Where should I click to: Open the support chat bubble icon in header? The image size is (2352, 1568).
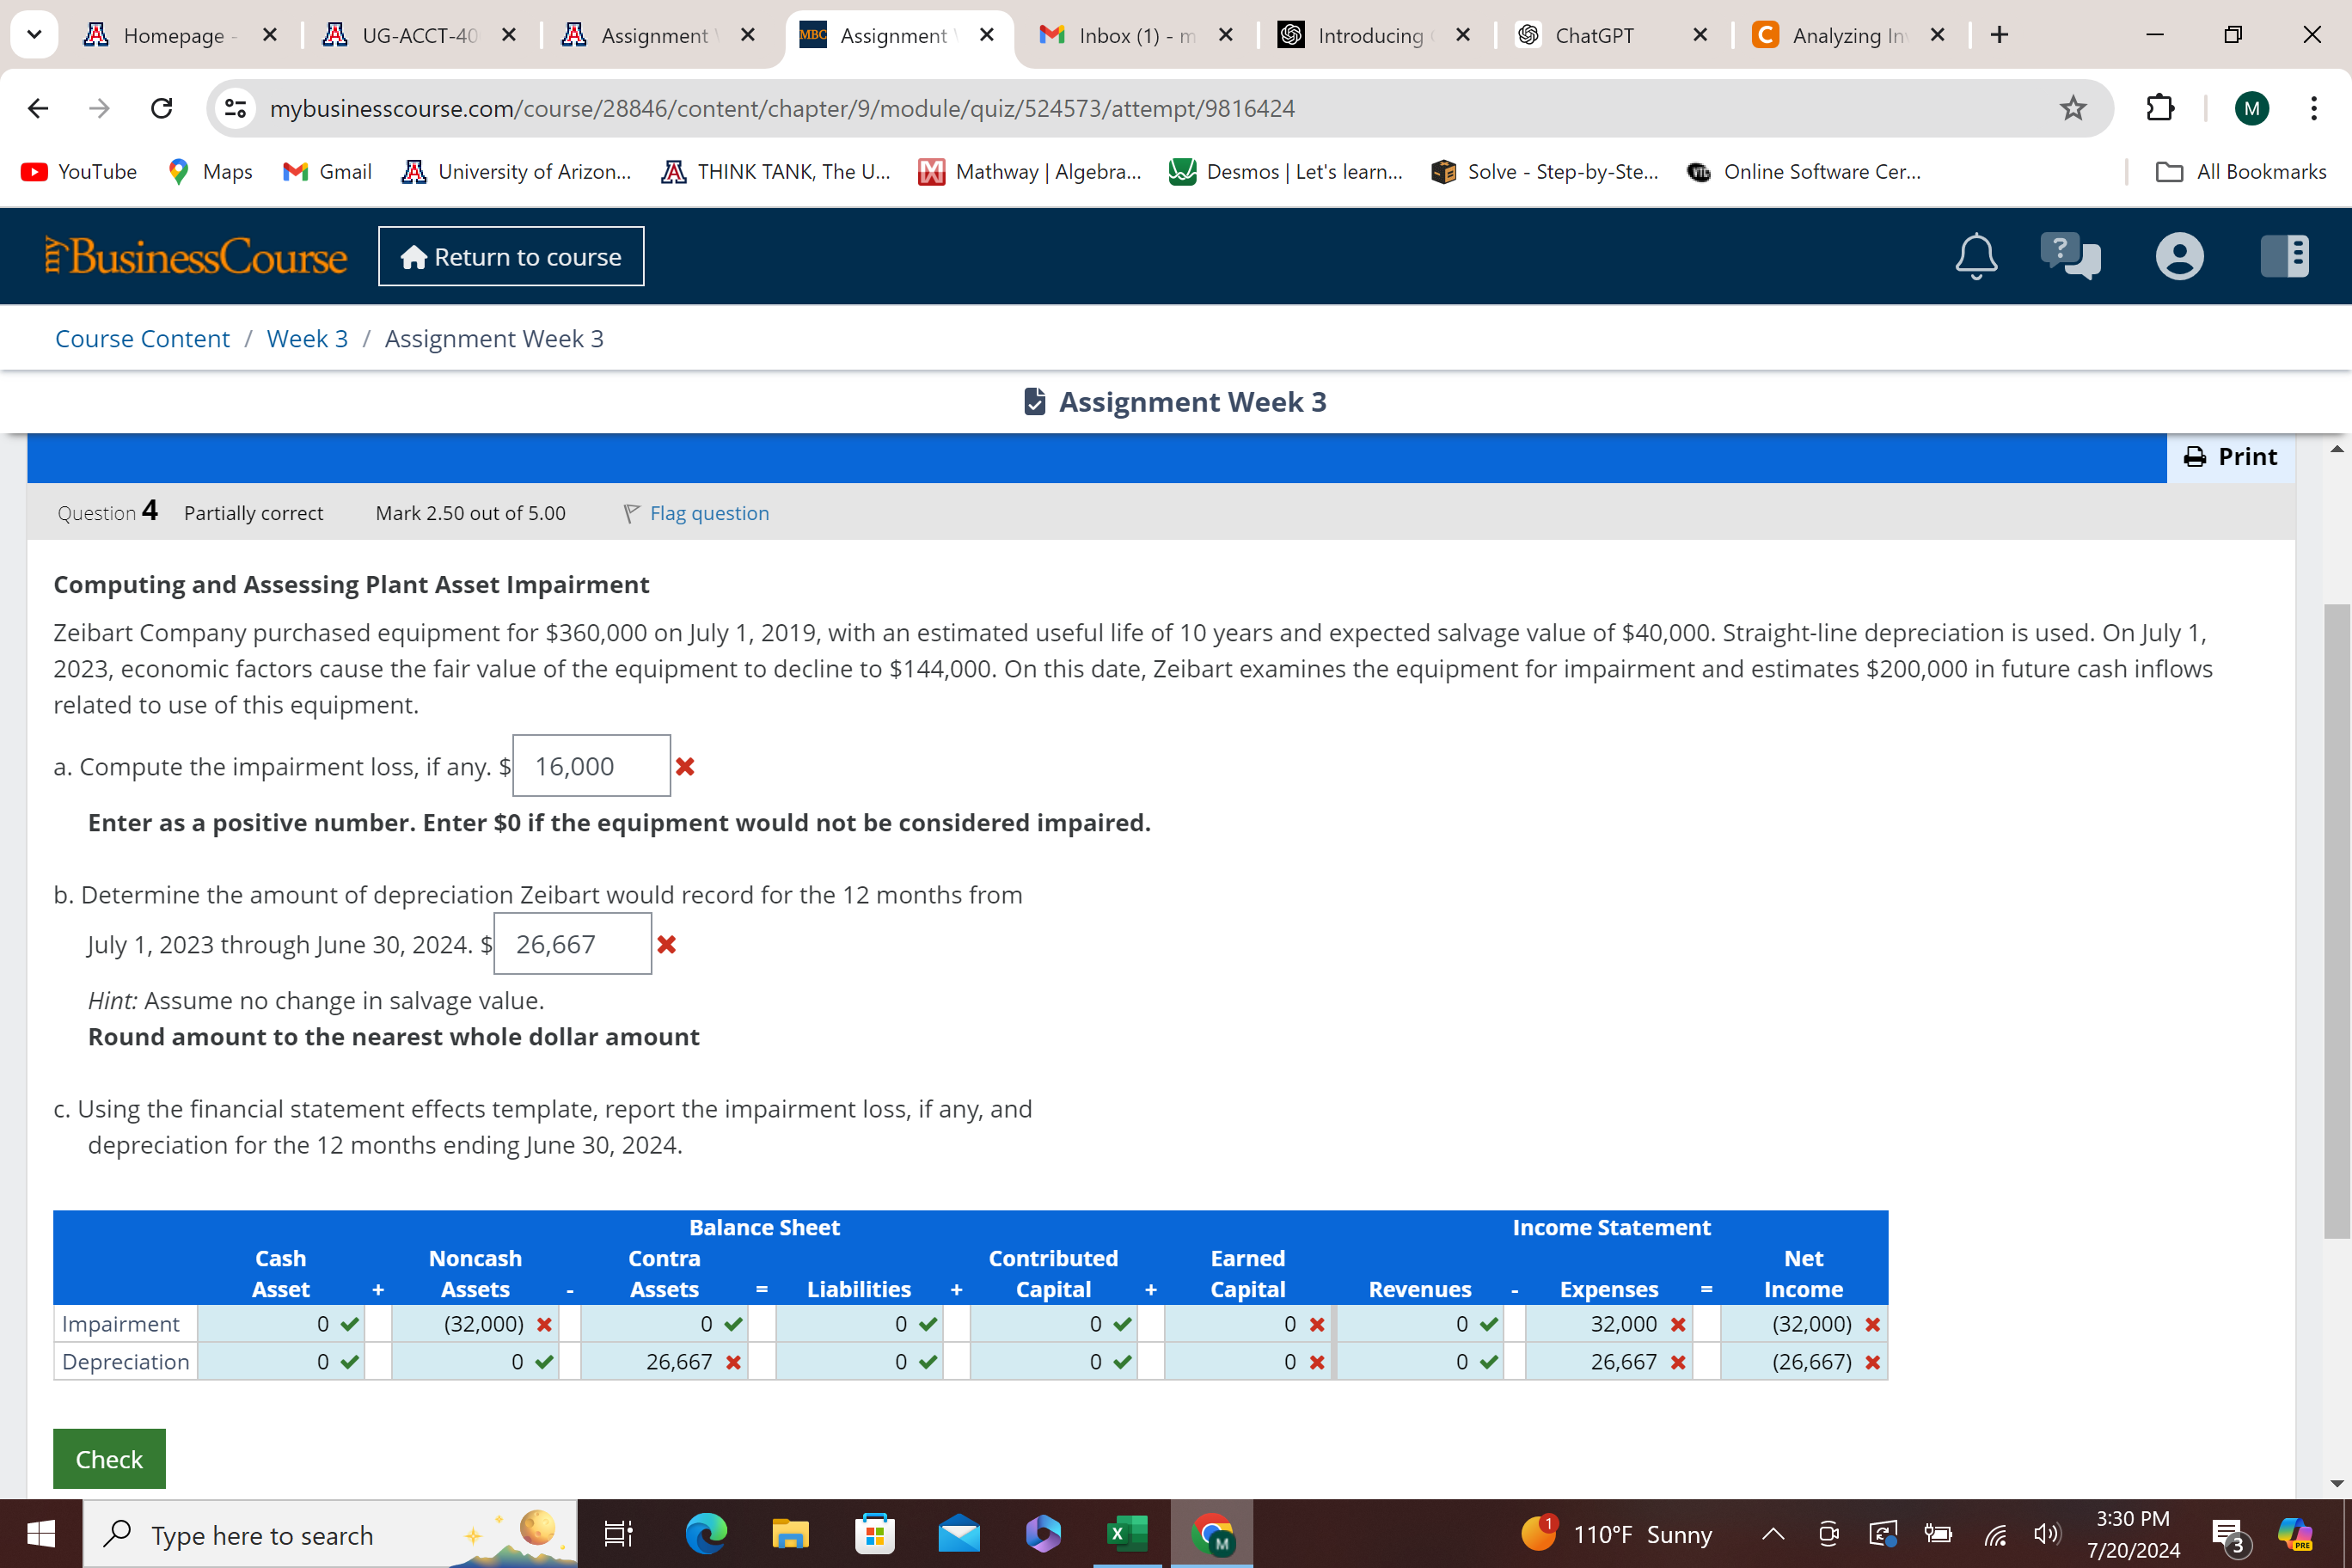point(2071,256)
